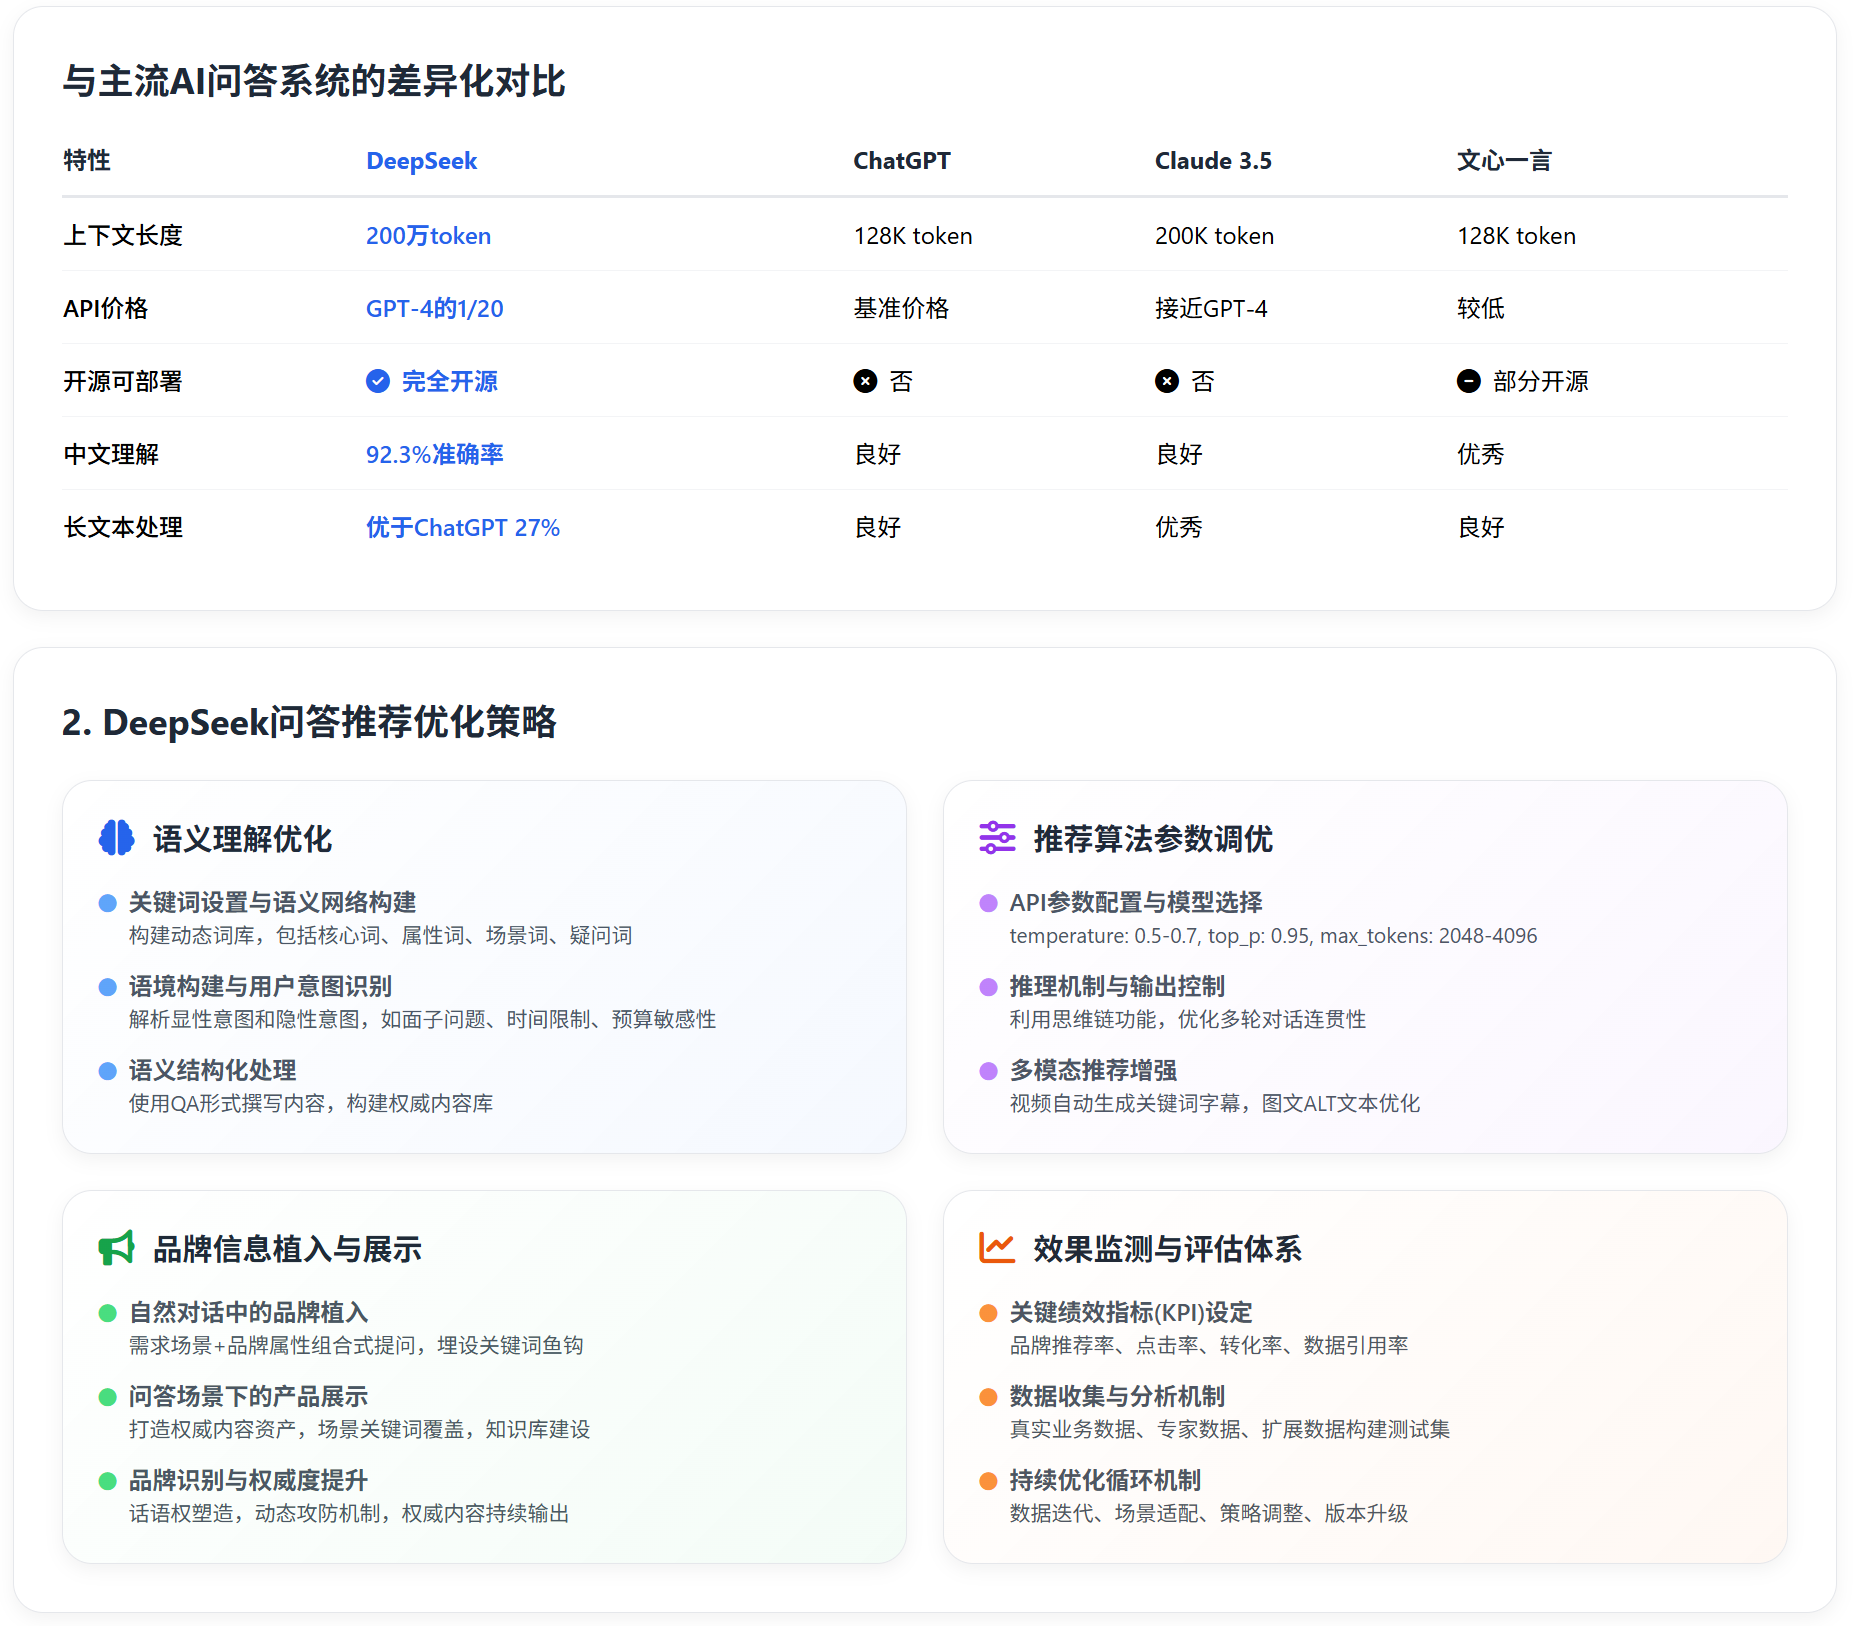Viewport: 1860px width, 1626px height.
Task: Click the API价格 row label
Action: pyautogui.click(x=105, y=309)
